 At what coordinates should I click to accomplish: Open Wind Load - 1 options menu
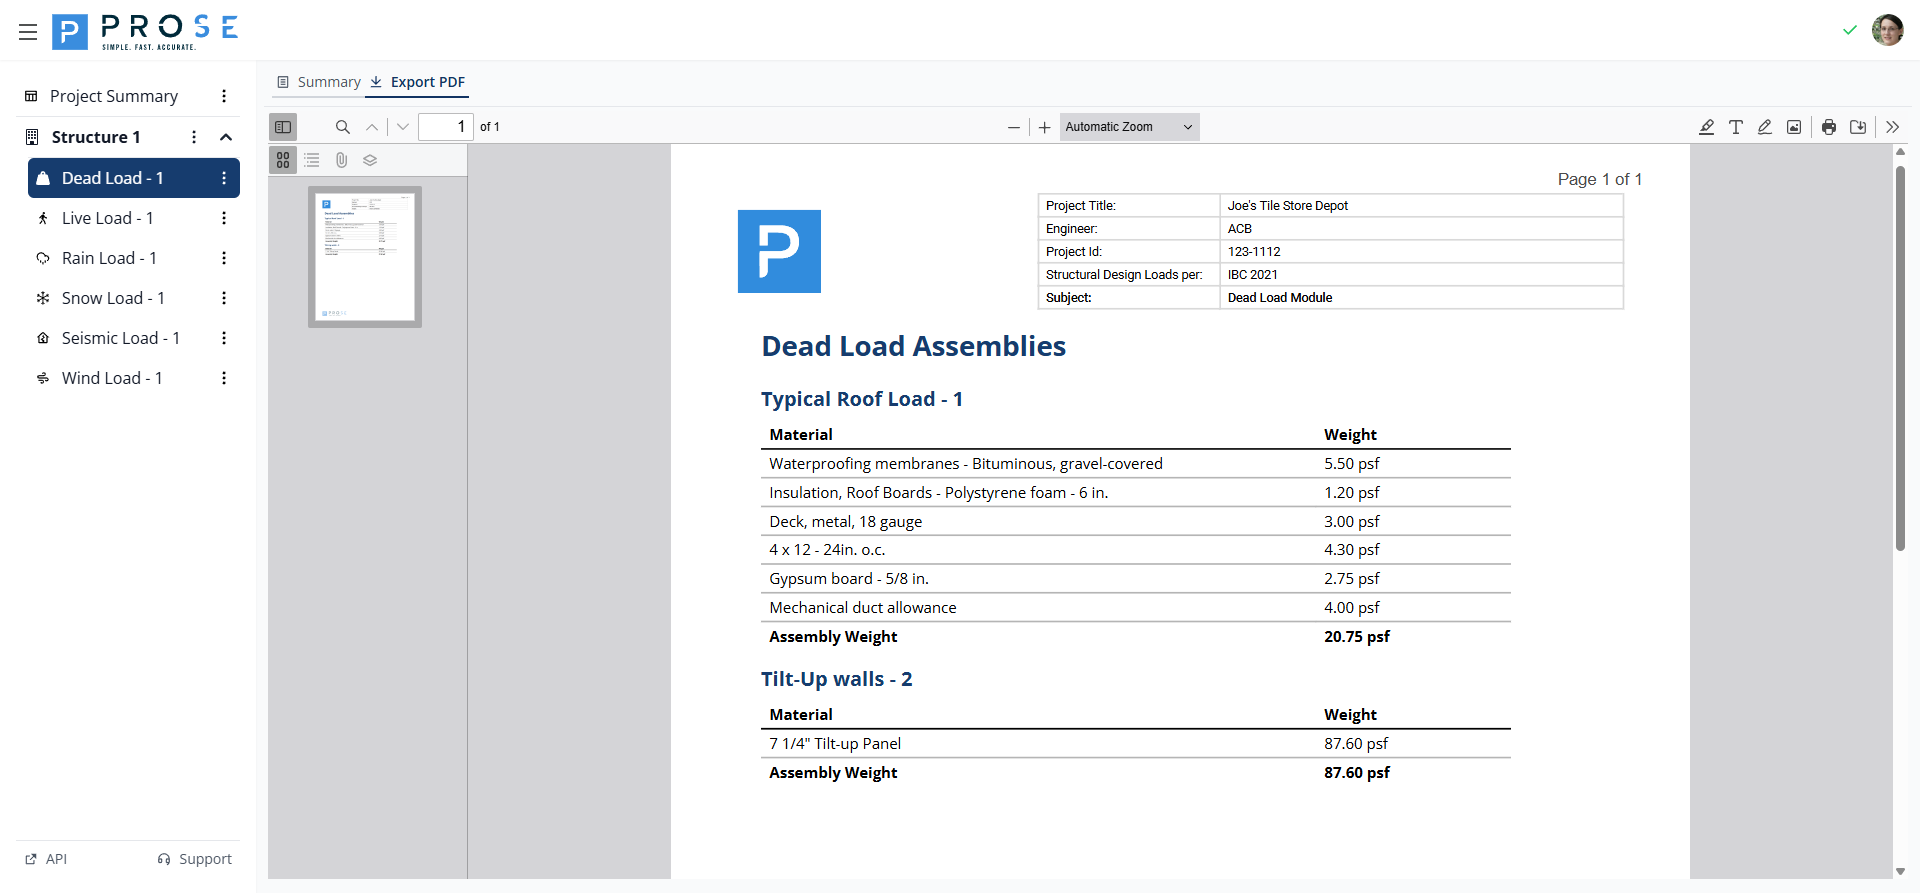224,378
